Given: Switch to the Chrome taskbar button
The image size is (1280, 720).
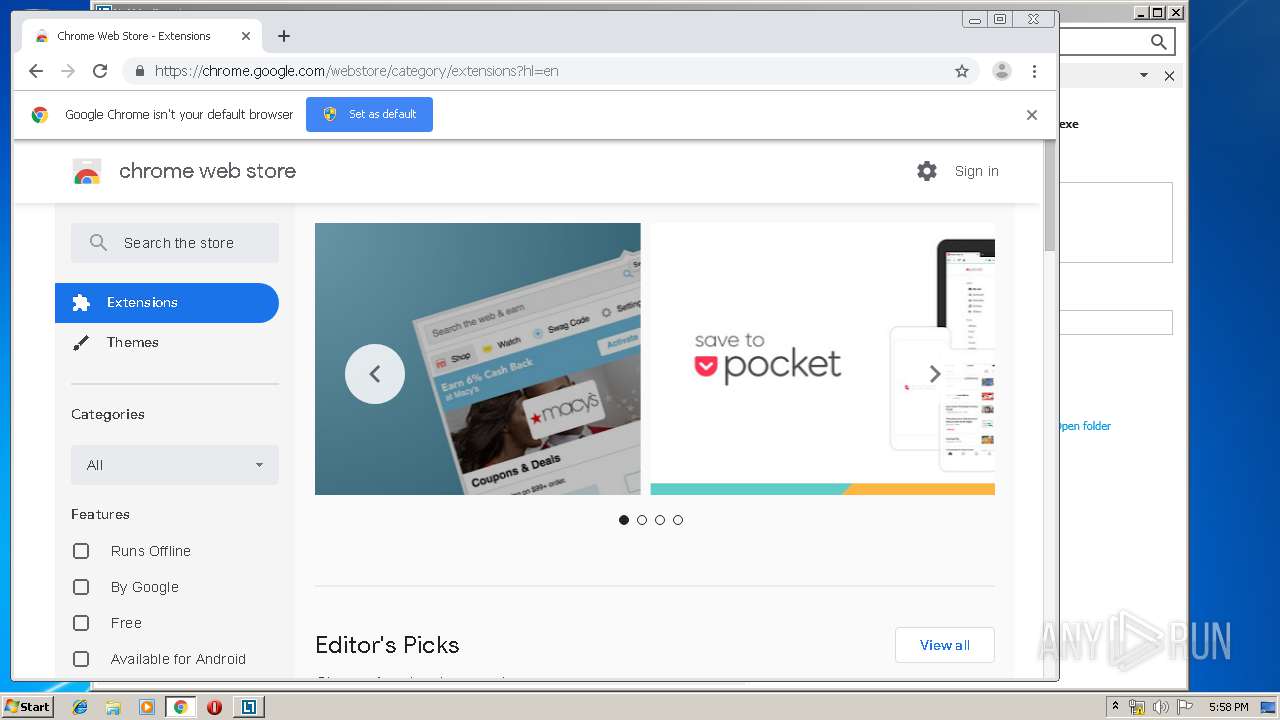Looking at the screenshot, I should [180, 707].
